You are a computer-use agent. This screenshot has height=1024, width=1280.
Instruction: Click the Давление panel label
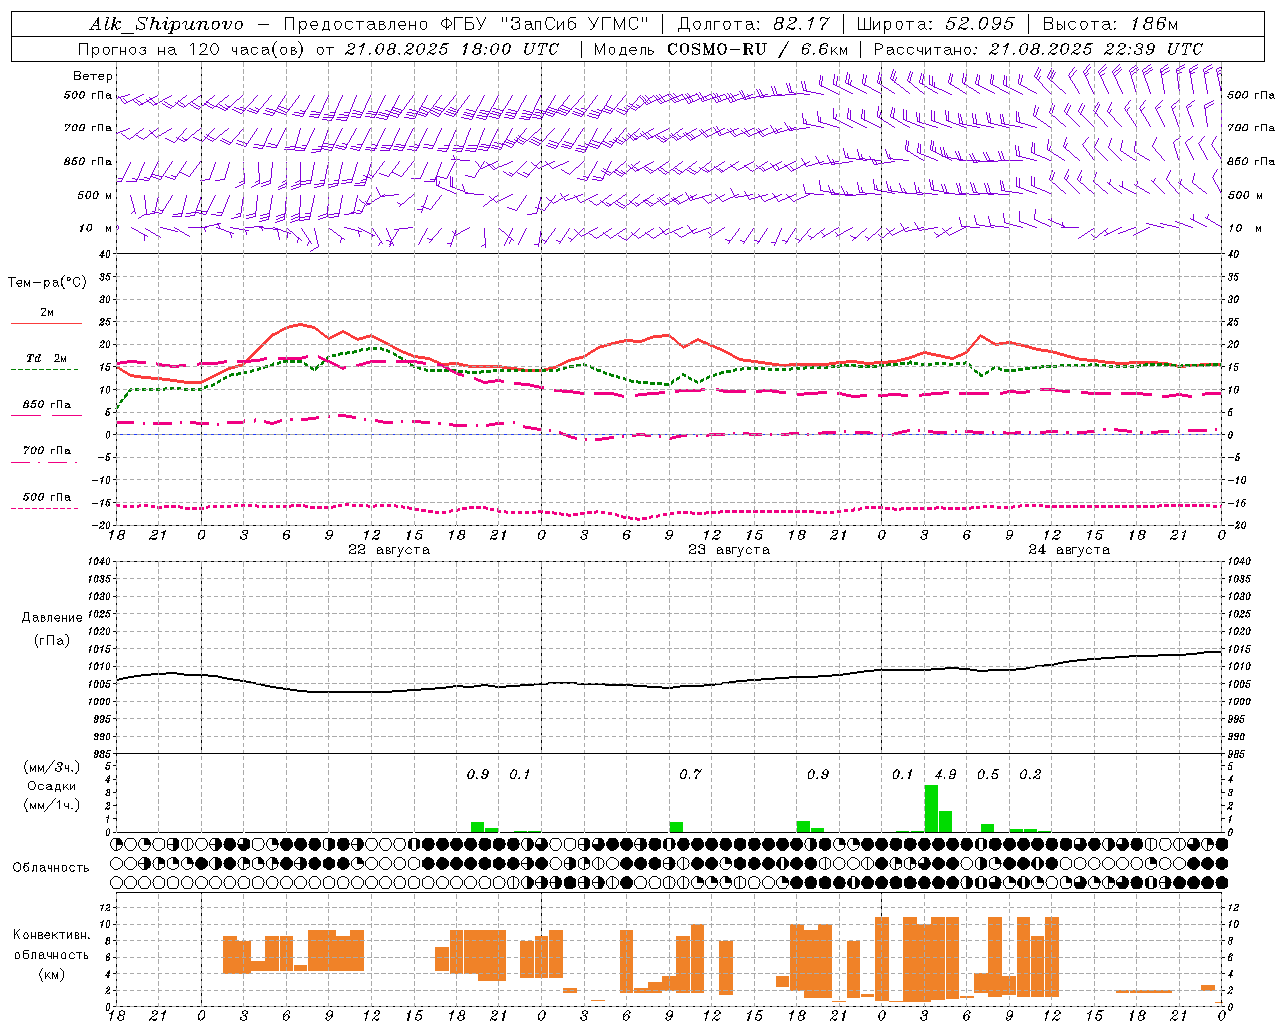(52, 618)
